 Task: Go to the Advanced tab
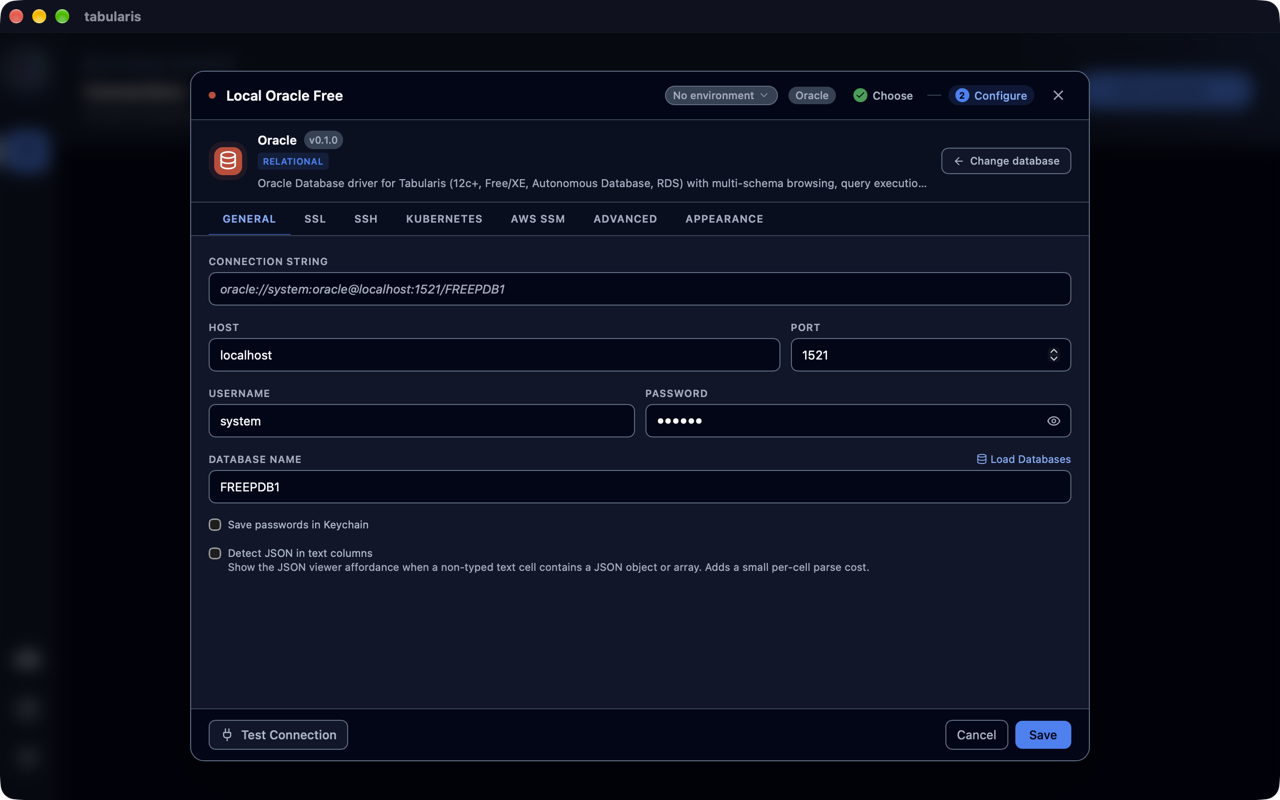pos(625,219)
